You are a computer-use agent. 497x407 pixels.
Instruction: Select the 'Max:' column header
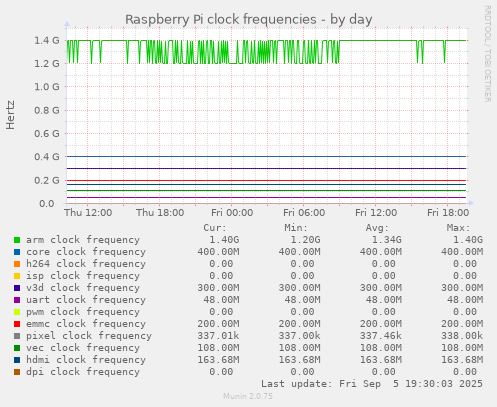point(459,228)
